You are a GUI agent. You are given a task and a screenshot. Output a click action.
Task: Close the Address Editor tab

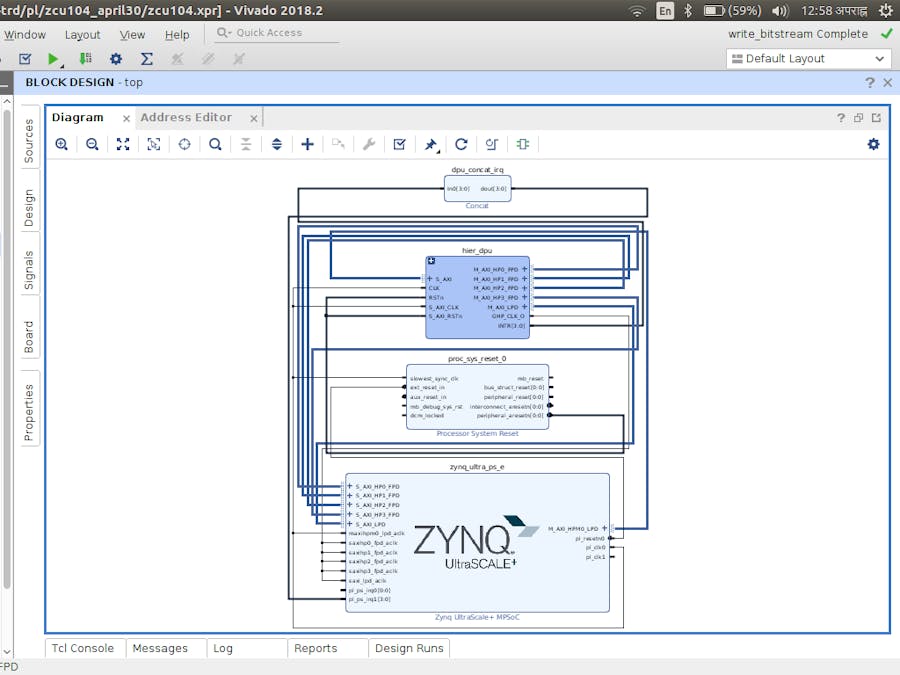(x=253, y=118)
